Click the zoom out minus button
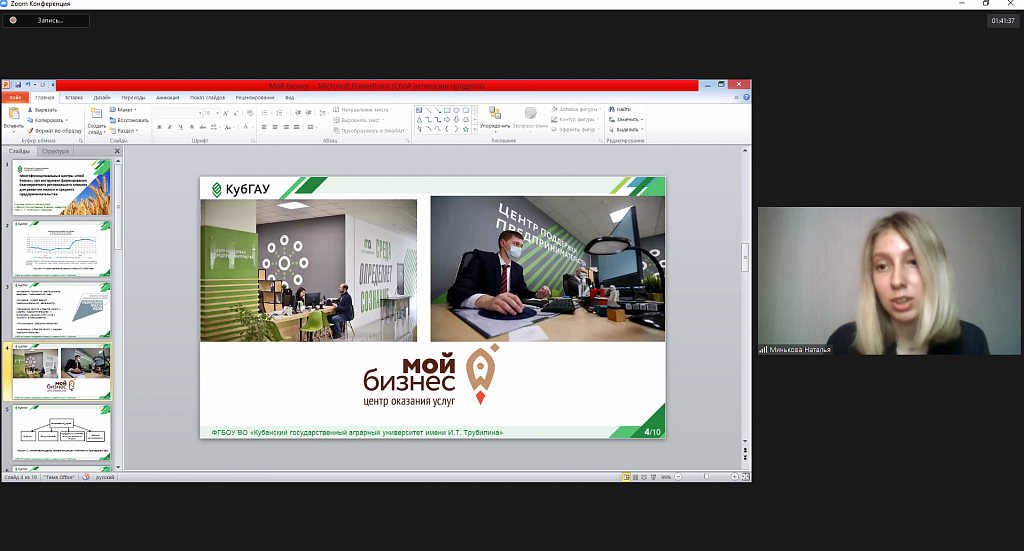This screenshot has height=551, width=1024. click(678, 477)
